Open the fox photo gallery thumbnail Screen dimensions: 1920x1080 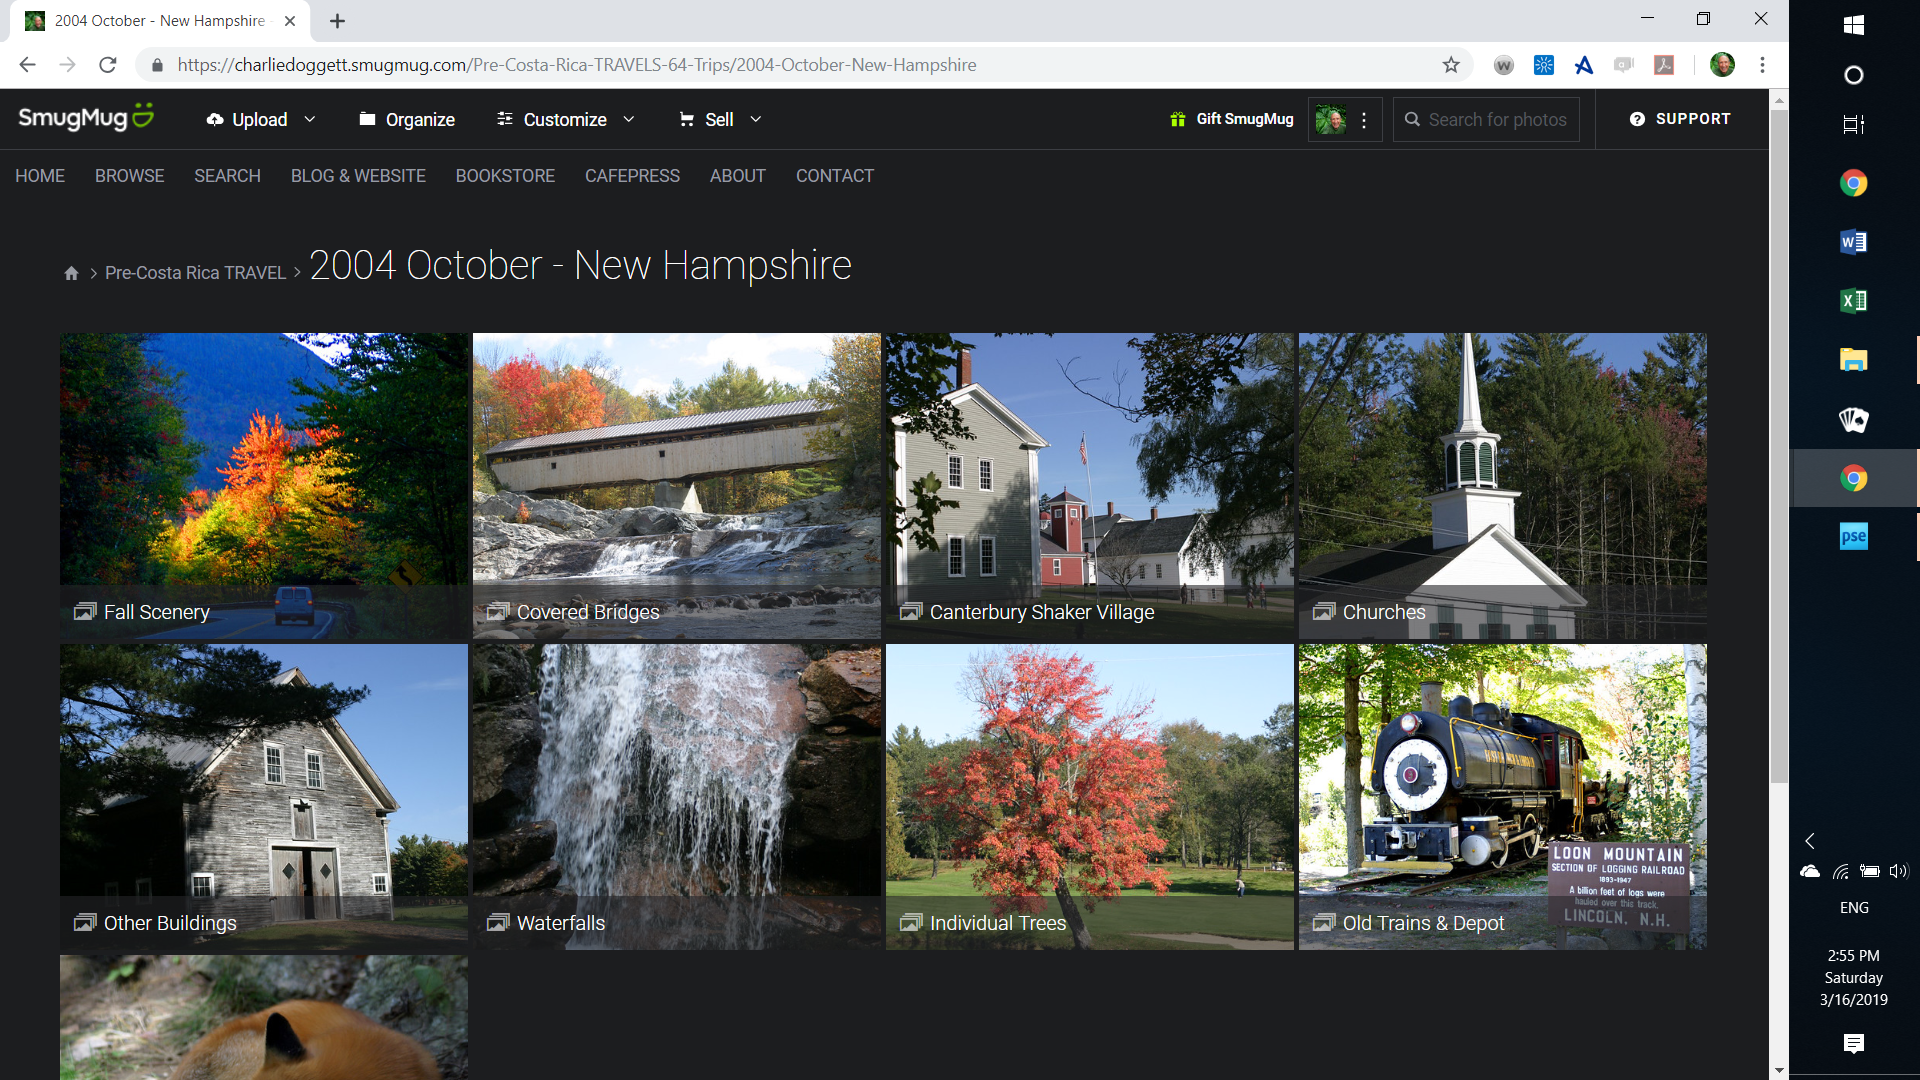(264, 1017)
